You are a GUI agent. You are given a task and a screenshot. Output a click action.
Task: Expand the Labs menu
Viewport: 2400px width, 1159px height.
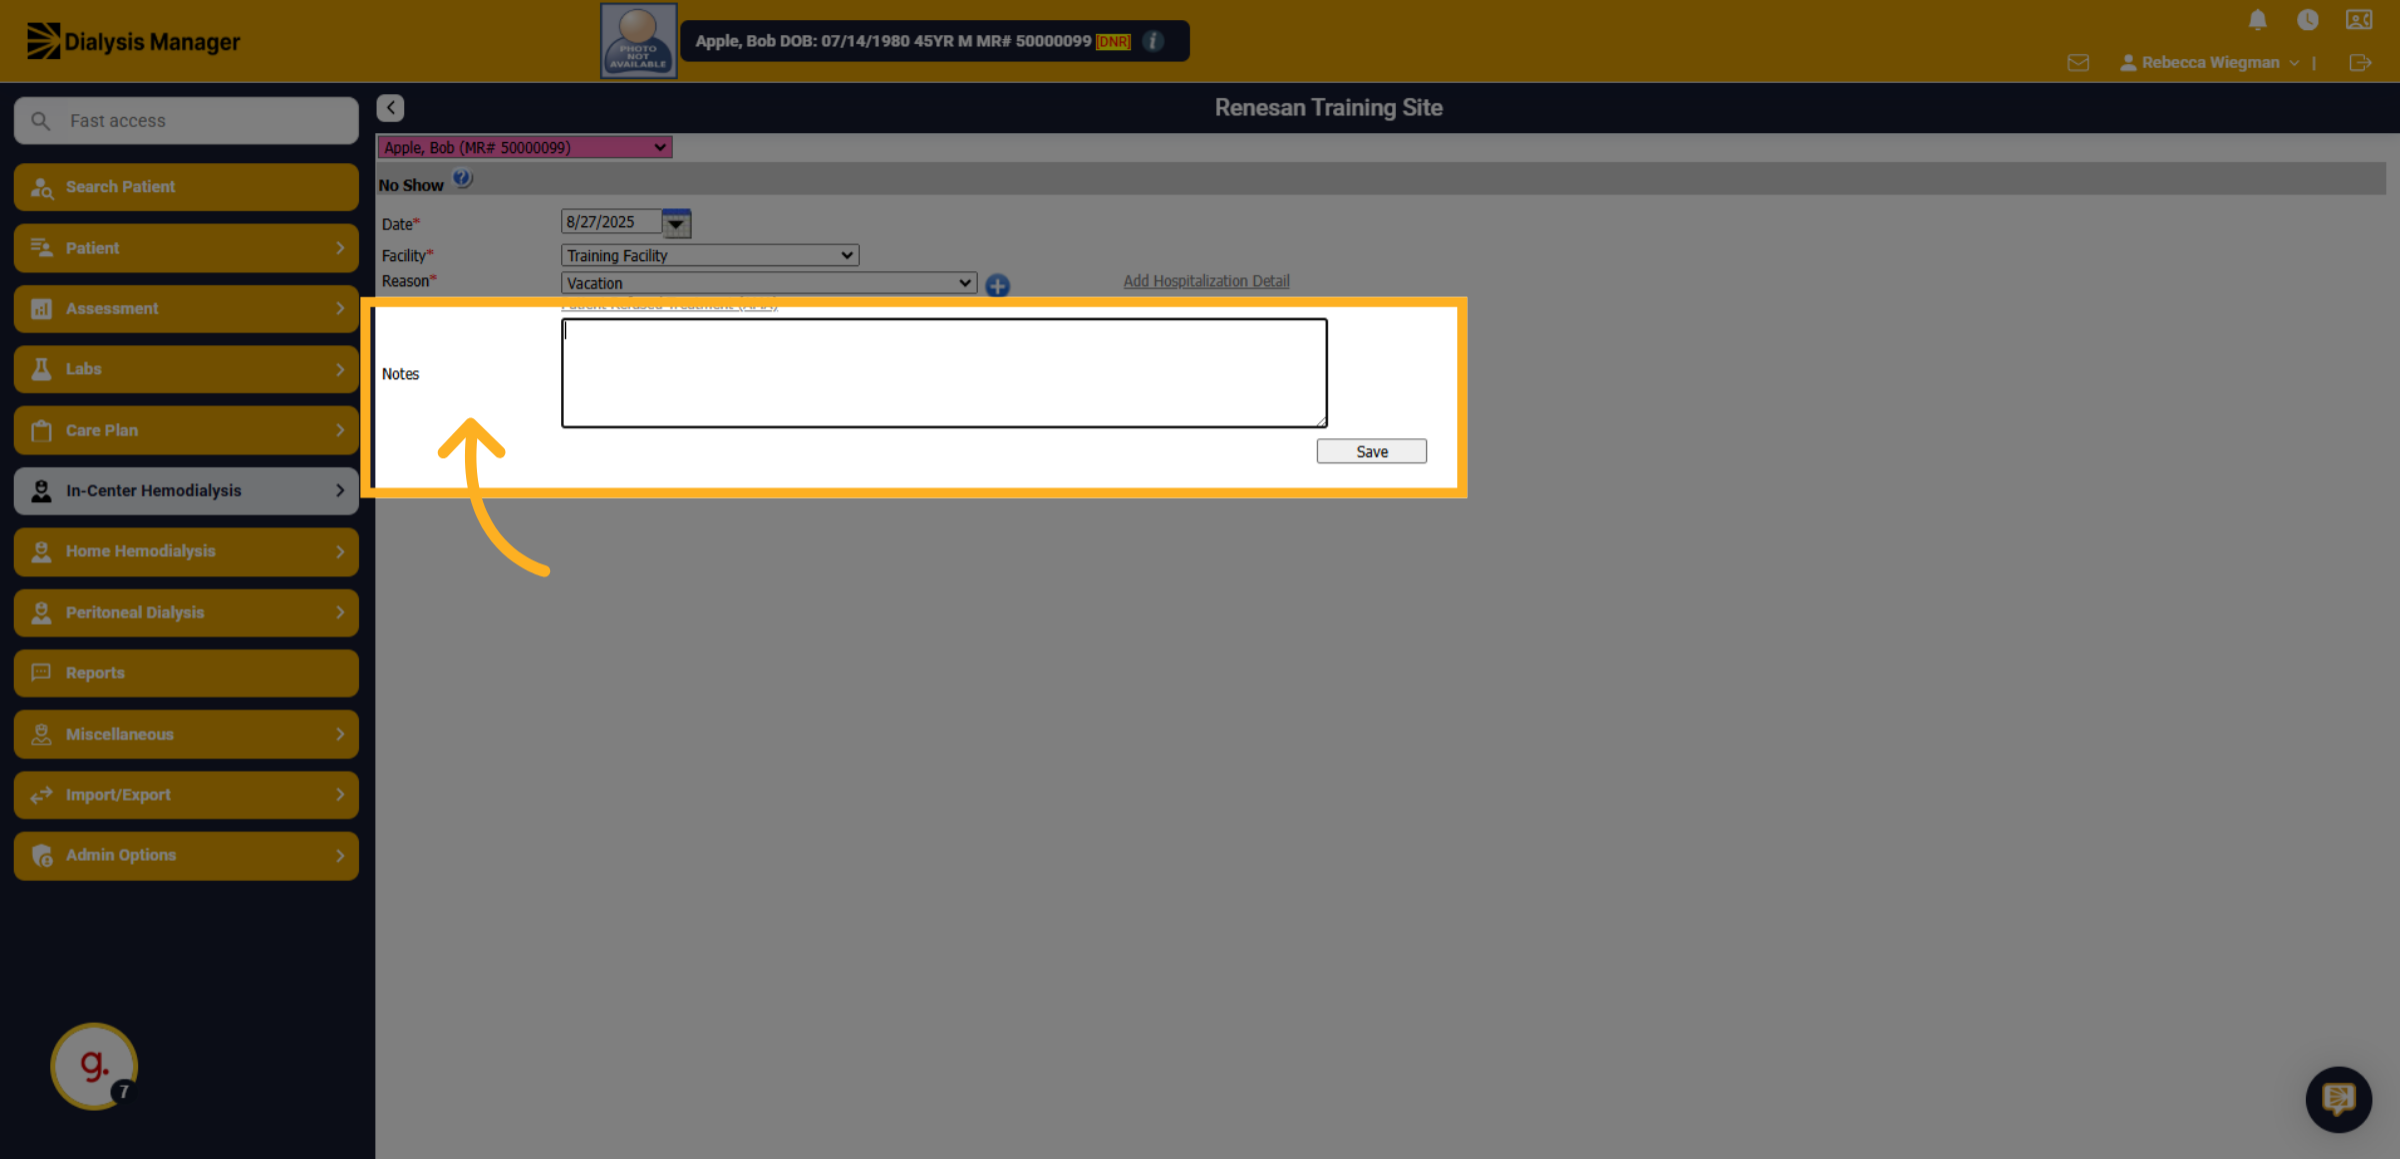click(186, 369)
